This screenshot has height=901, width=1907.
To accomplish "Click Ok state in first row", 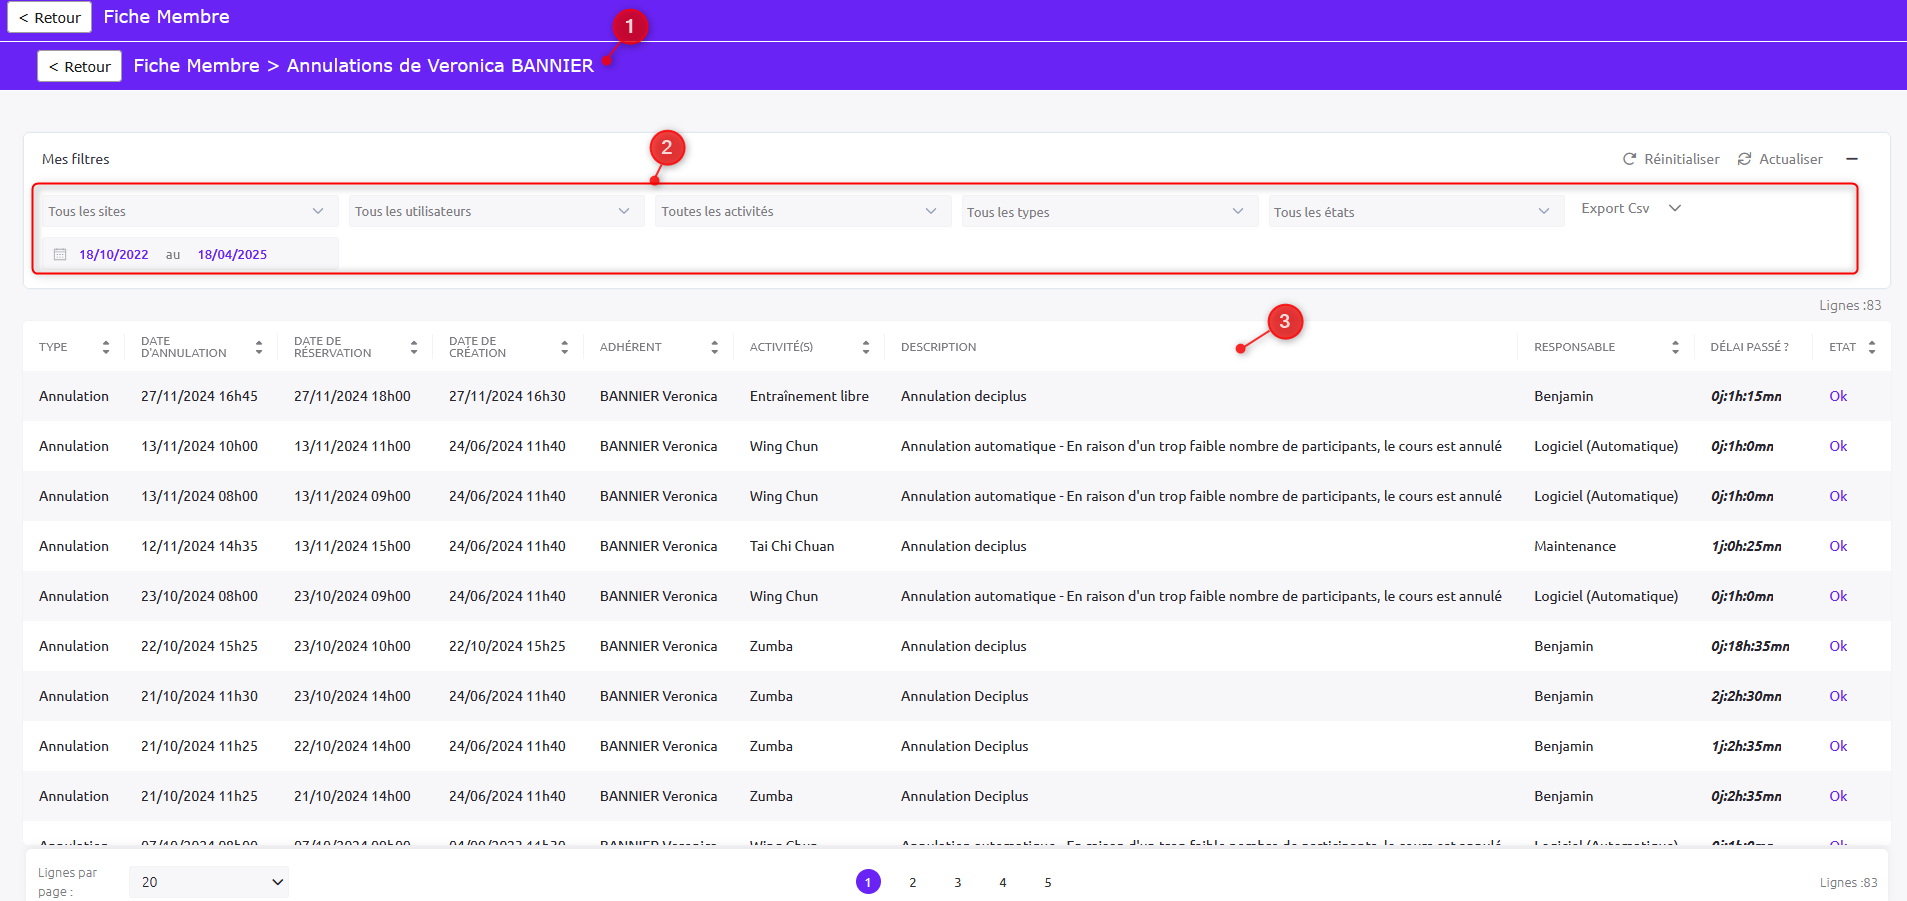I will point(1838,396).
